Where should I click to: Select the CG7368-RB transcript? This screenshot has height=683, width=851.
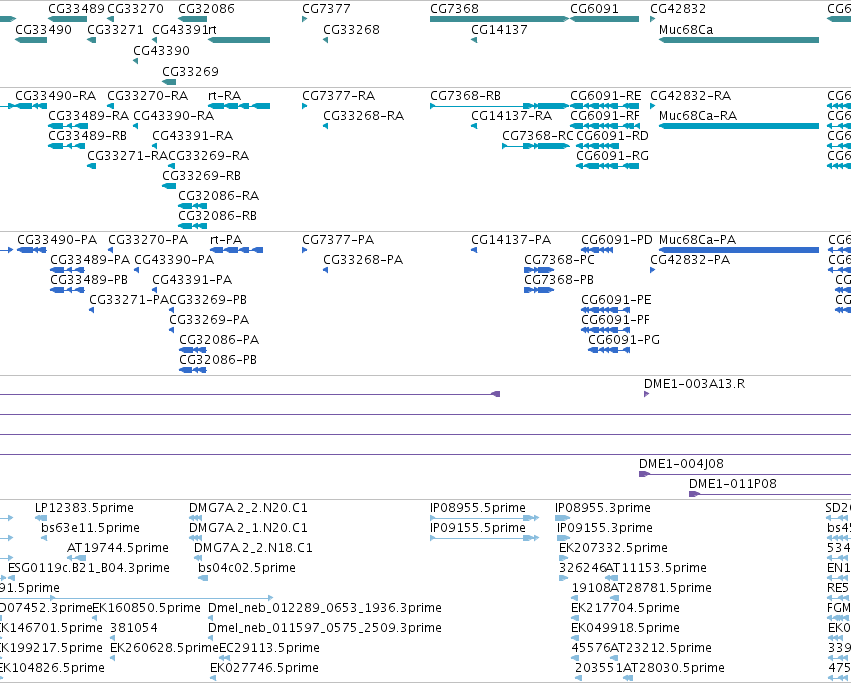pyautogui.click(x=499, y=106)
